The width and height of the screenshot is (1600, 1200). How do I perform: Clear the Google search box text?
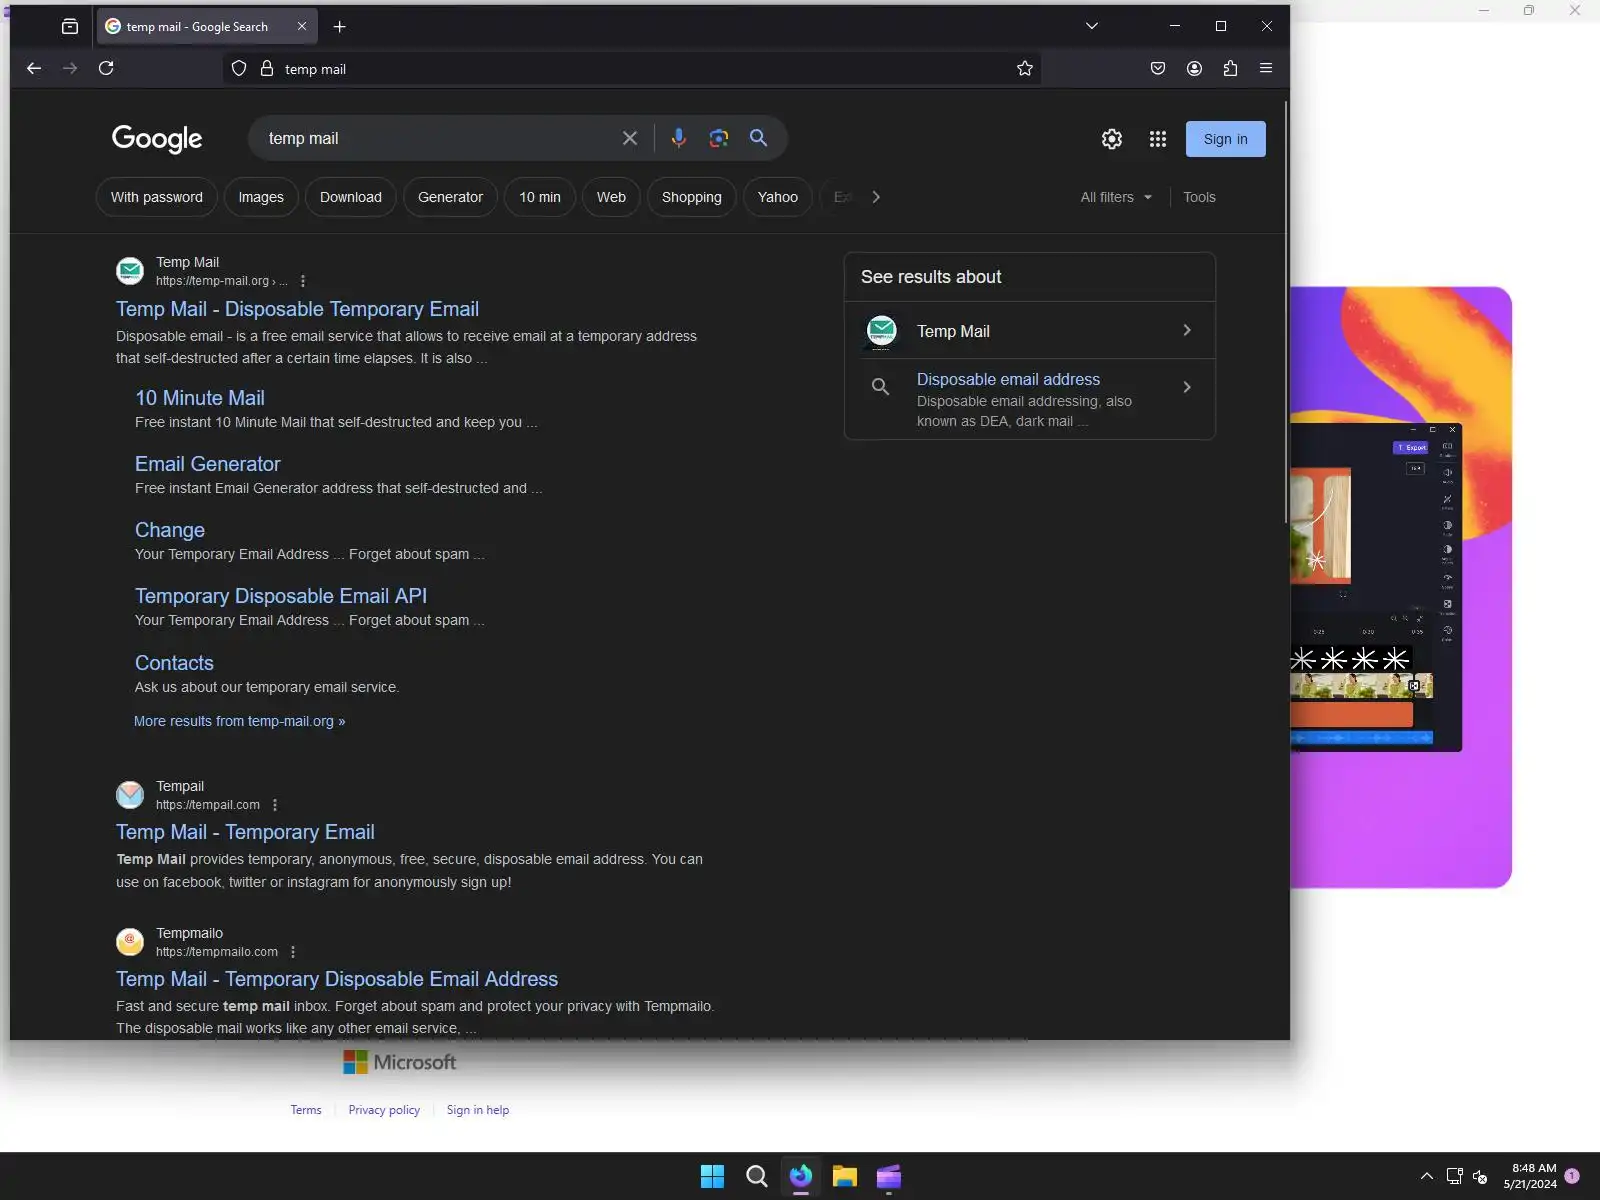630,138
